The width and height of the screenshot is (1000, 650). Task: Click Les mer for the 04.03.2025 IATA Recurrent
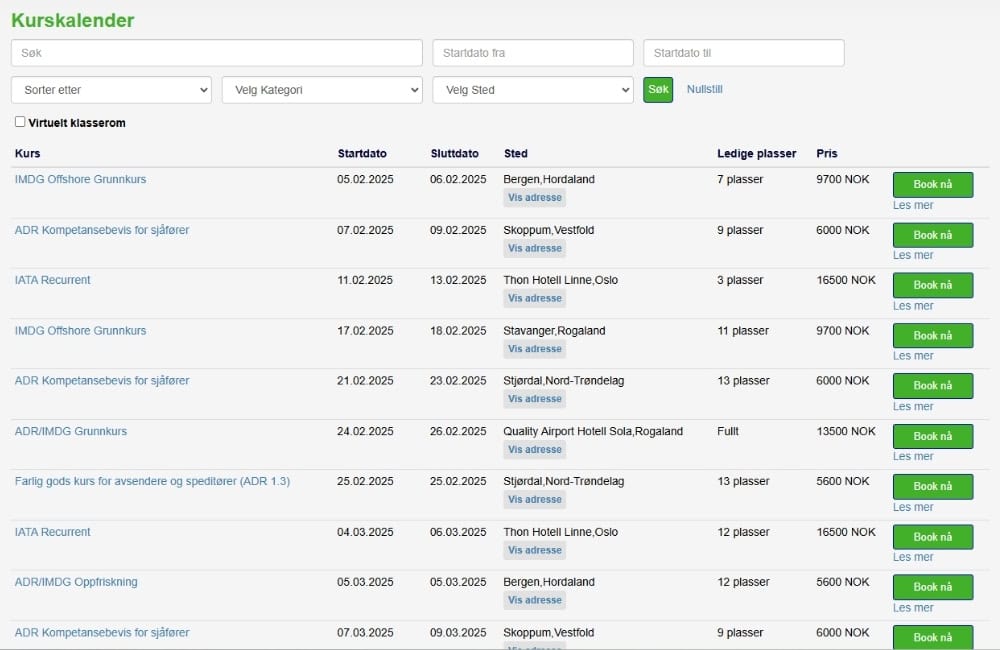pyautogui.click(x=912, y=557)
